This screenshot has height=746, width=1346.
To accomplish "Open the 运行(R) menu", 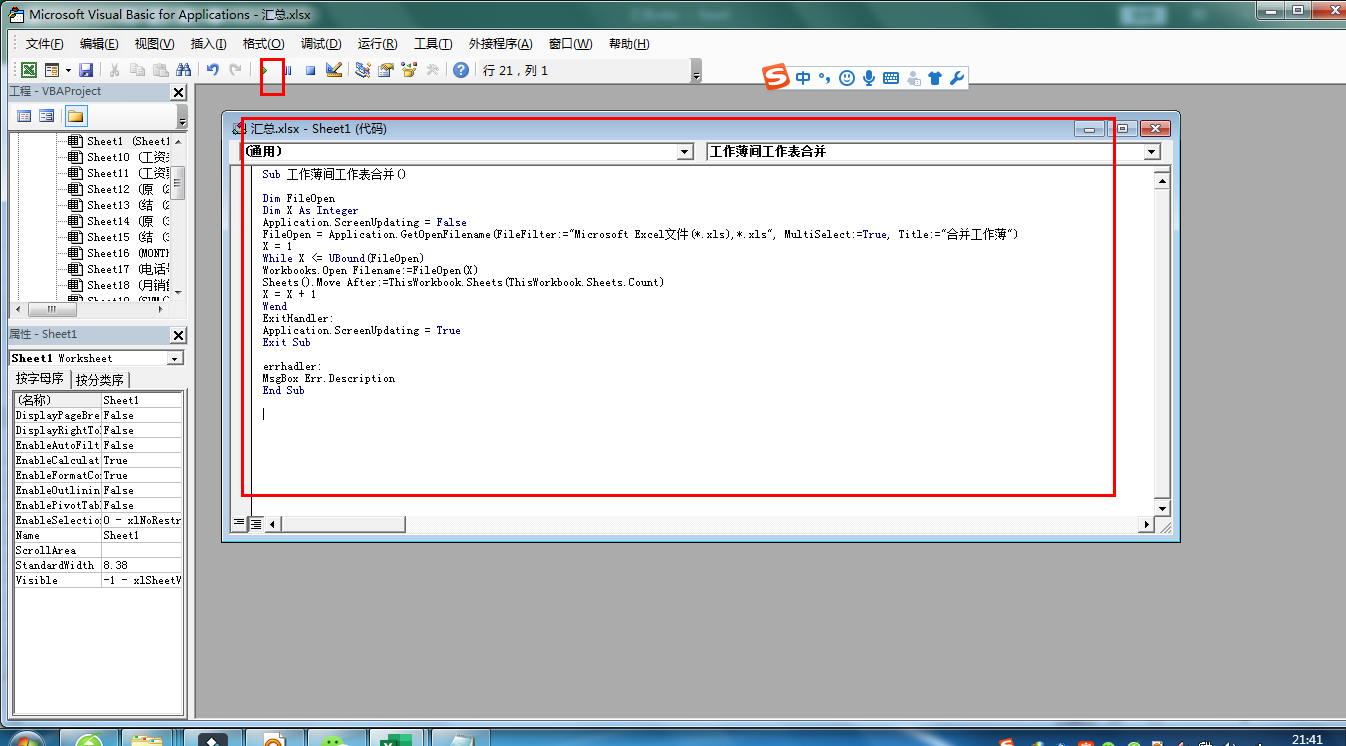I will pyautogui.click(x=377, y=44).
